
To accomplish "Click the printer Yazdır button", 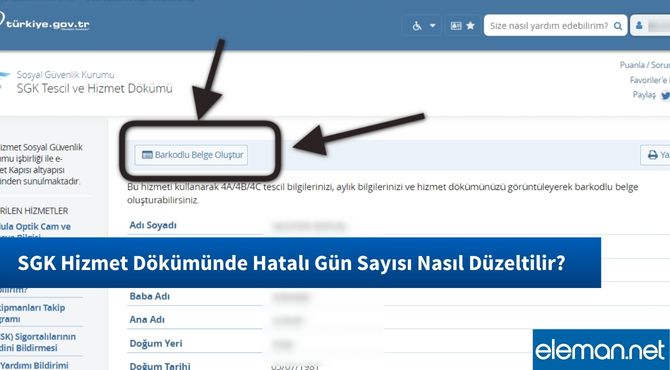I will point(656,155).
